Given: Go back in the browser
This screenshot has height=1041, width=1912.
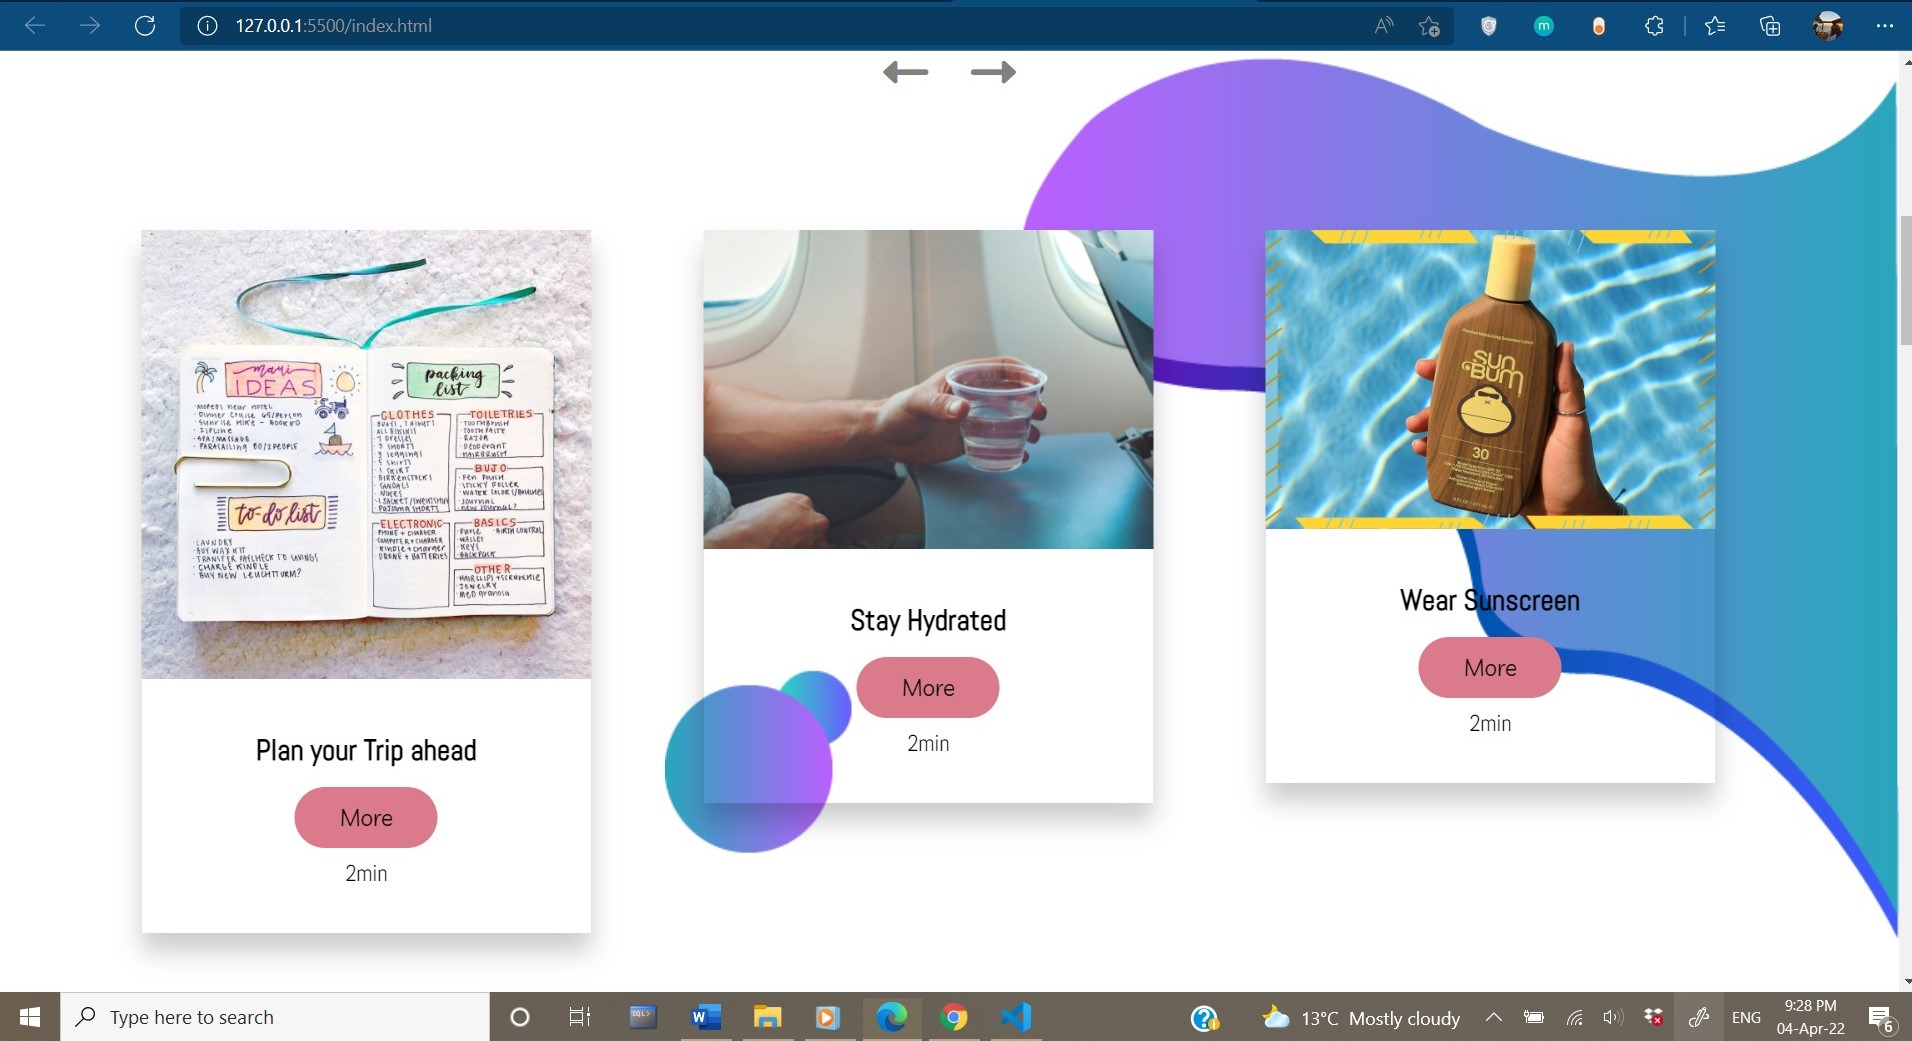Looking at the screenshot, I should (x=35, y=26).
